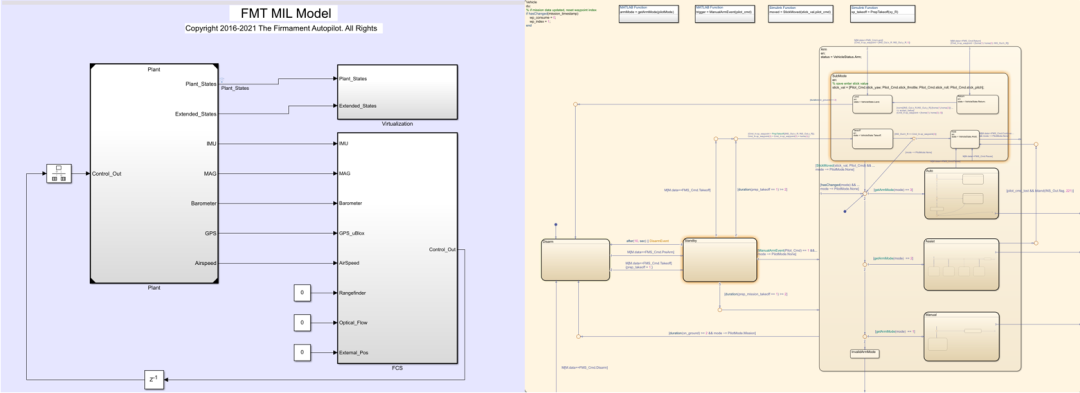
Task: Select the Hold state inside SubMode
Action: (x=964, y=138)
